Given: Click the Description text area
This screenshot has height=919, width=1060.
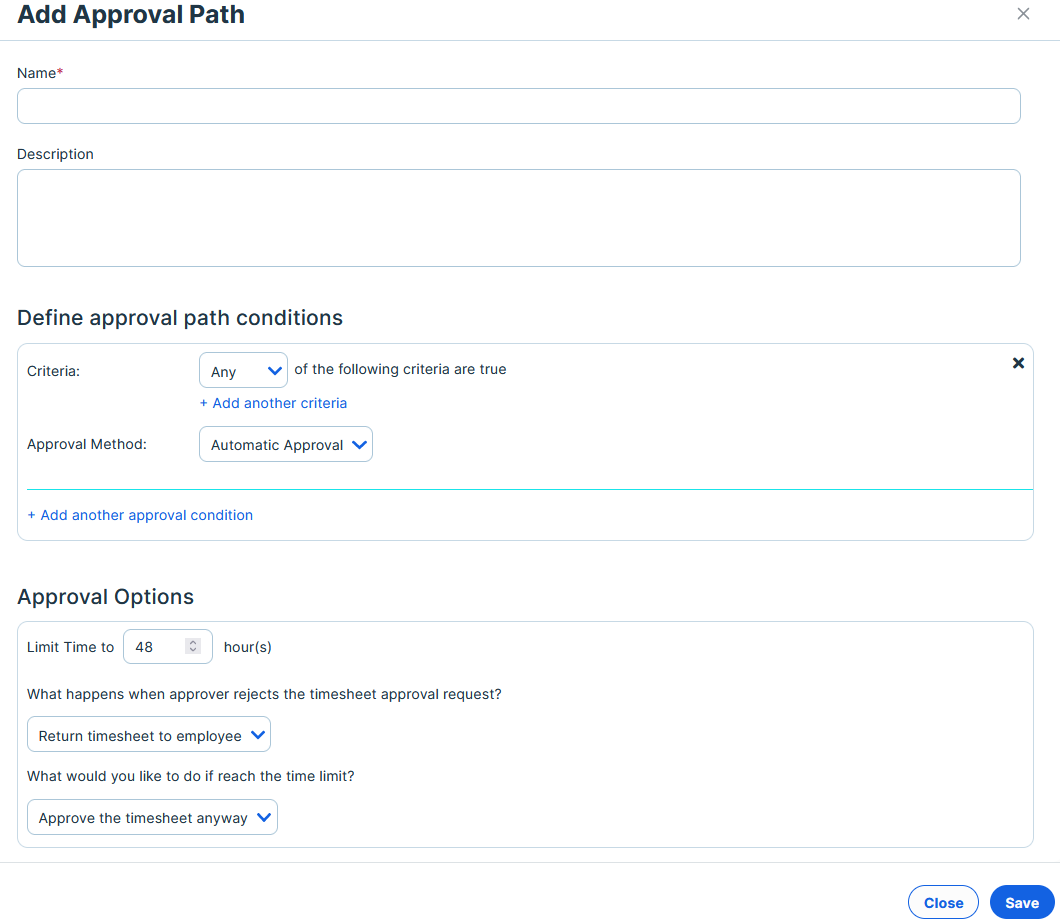Looking at the screenshot, I should click(519, 218).
